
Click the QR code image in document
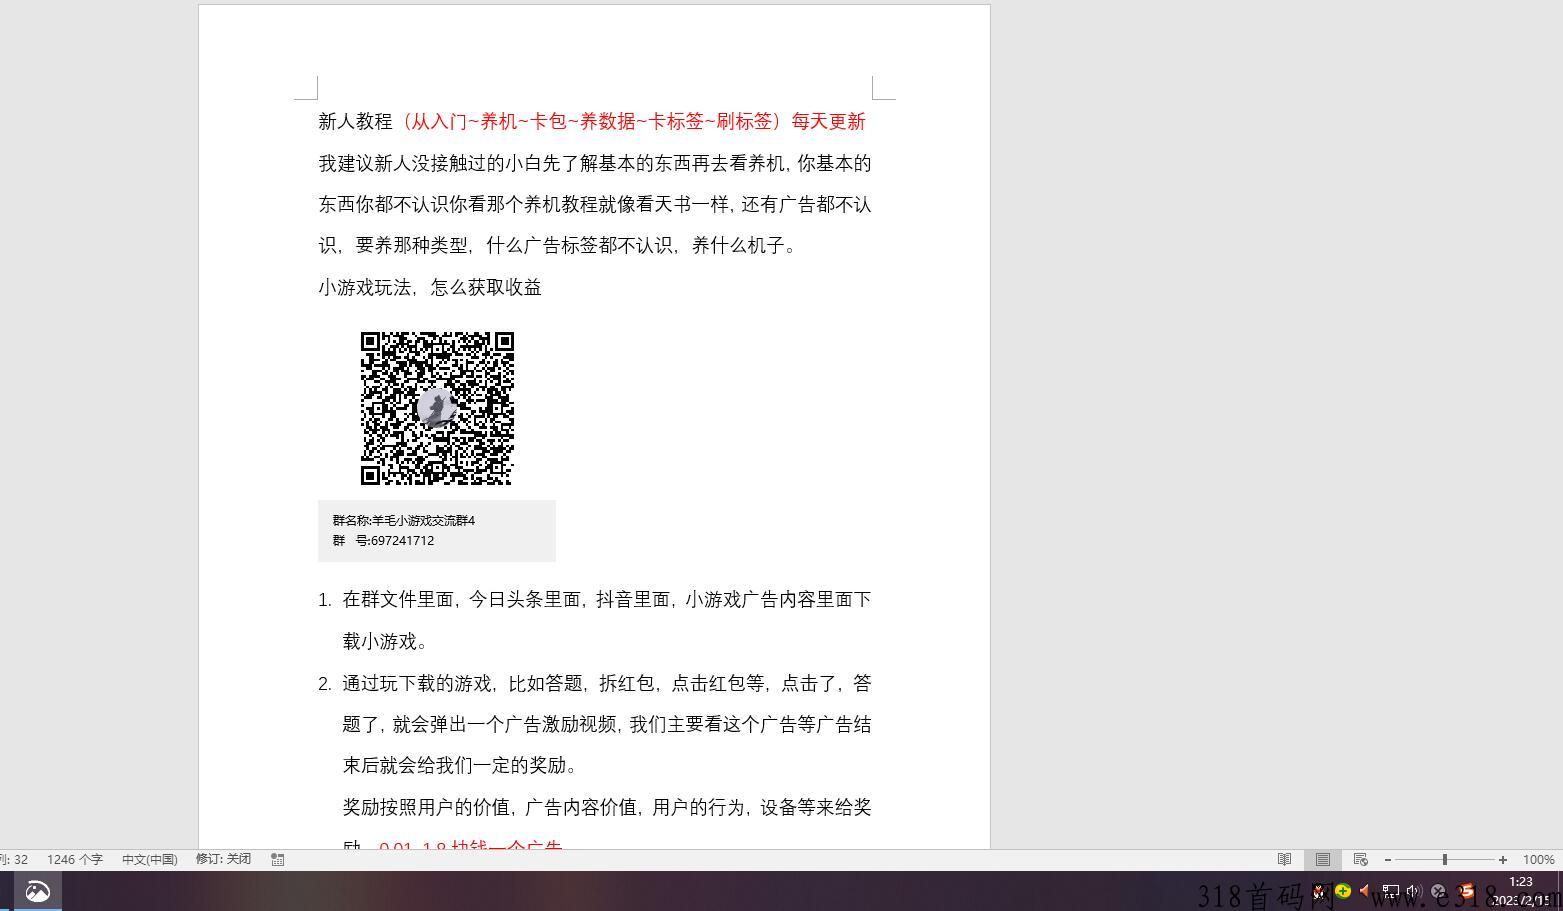point(437,408)
